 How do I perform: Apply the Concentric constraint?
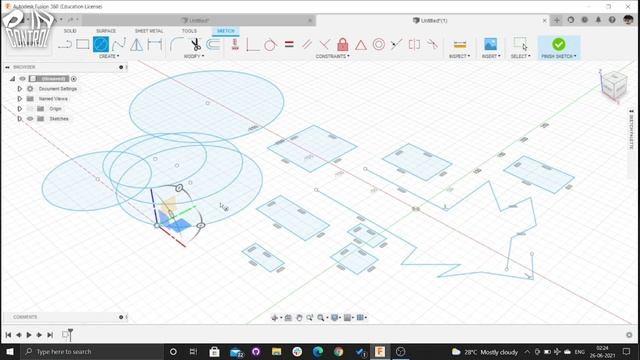point(379,44)
